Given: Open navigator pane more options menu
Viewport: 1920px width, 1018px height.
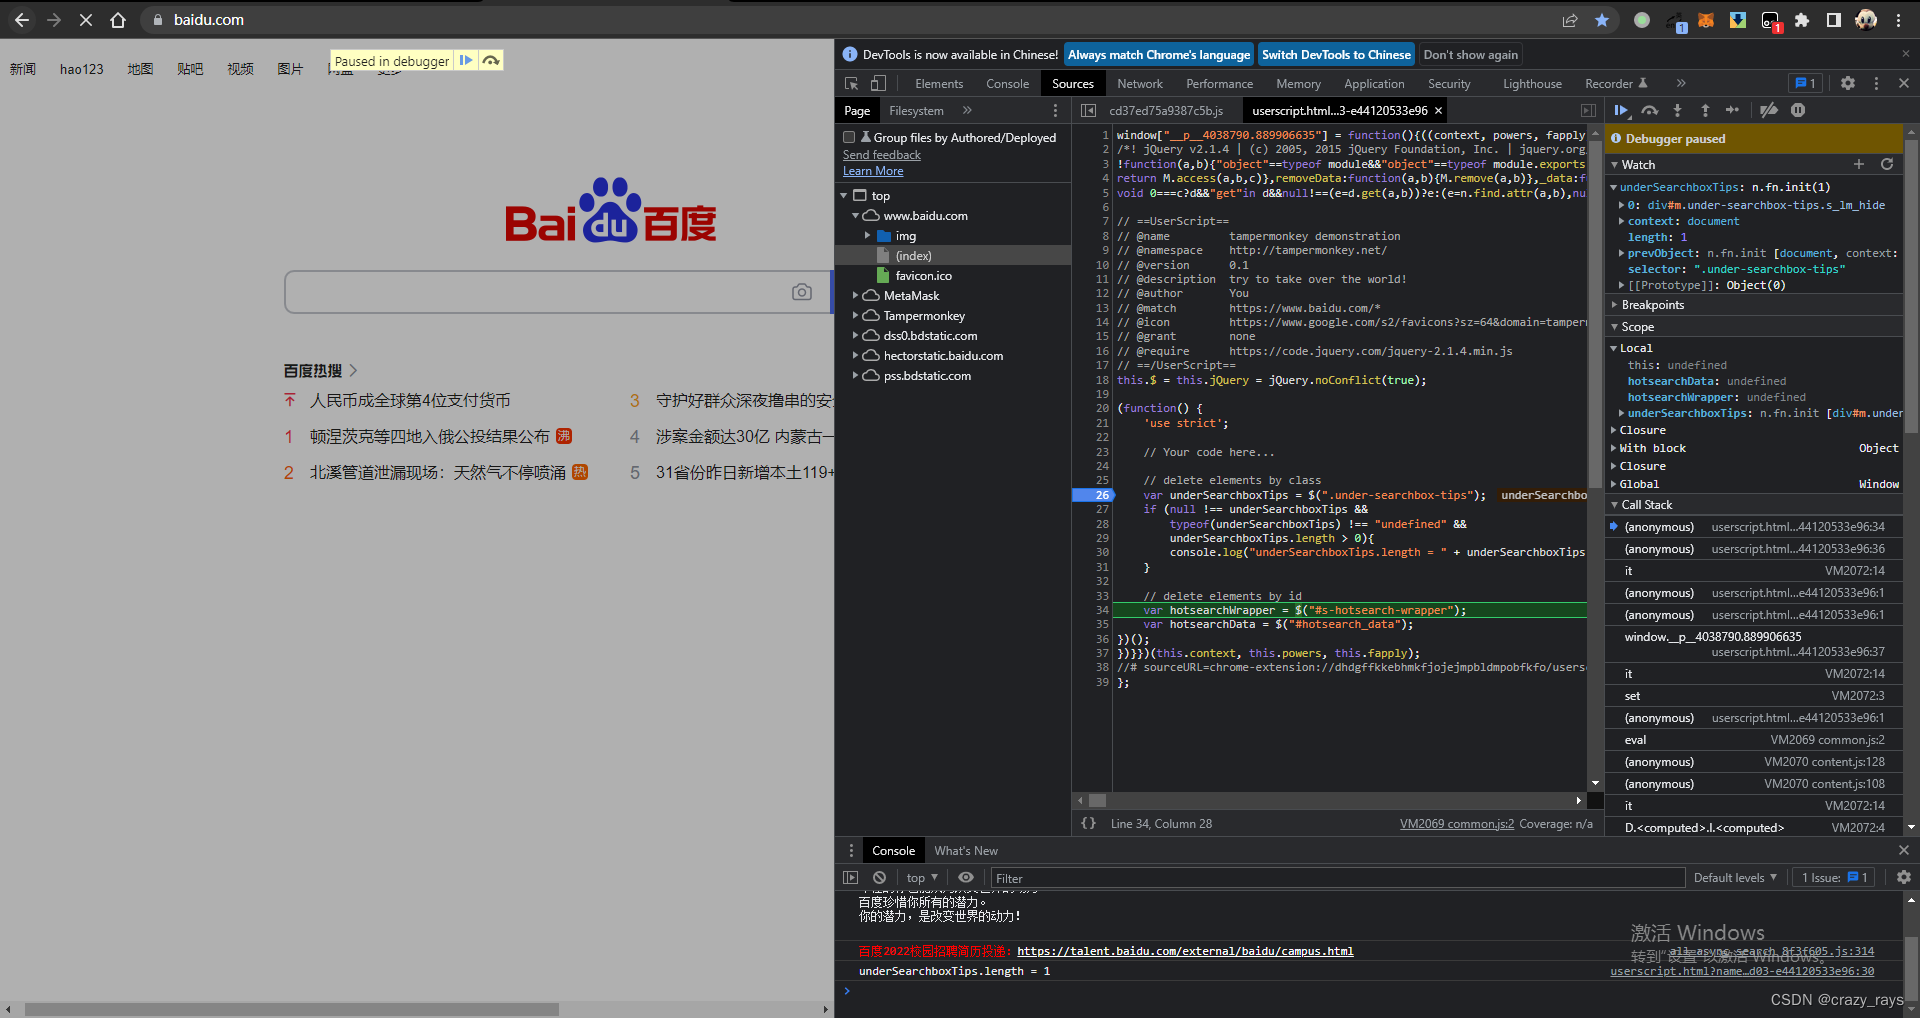Looking at the screenshot, I should pyautogui.click(x=1055, y=111).
